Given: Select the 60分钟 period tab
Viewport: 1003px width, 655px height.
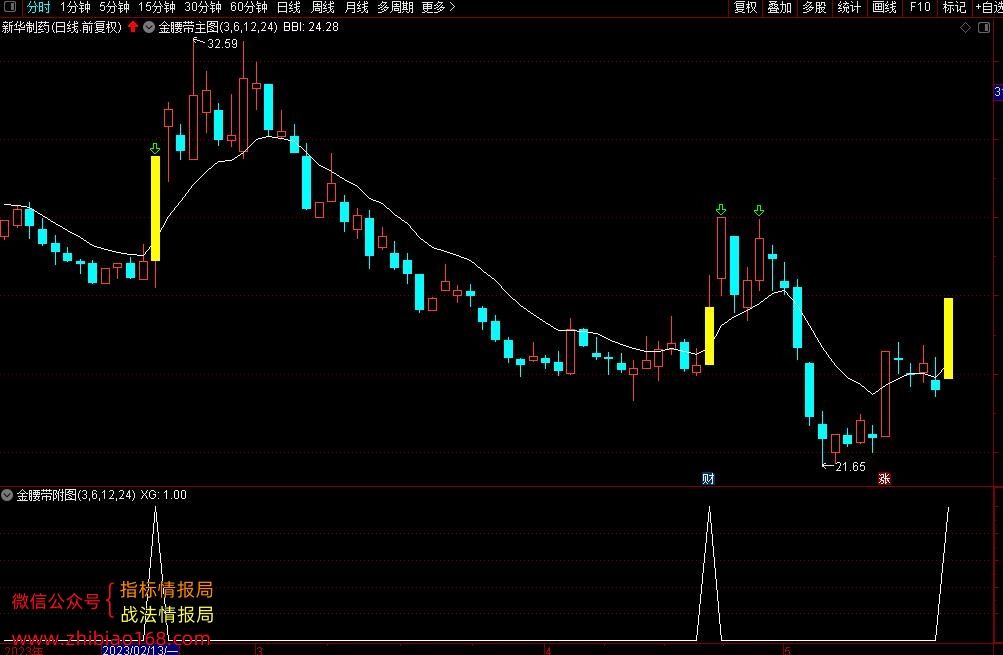Looking at the screenshot, I should coord(249,8).
